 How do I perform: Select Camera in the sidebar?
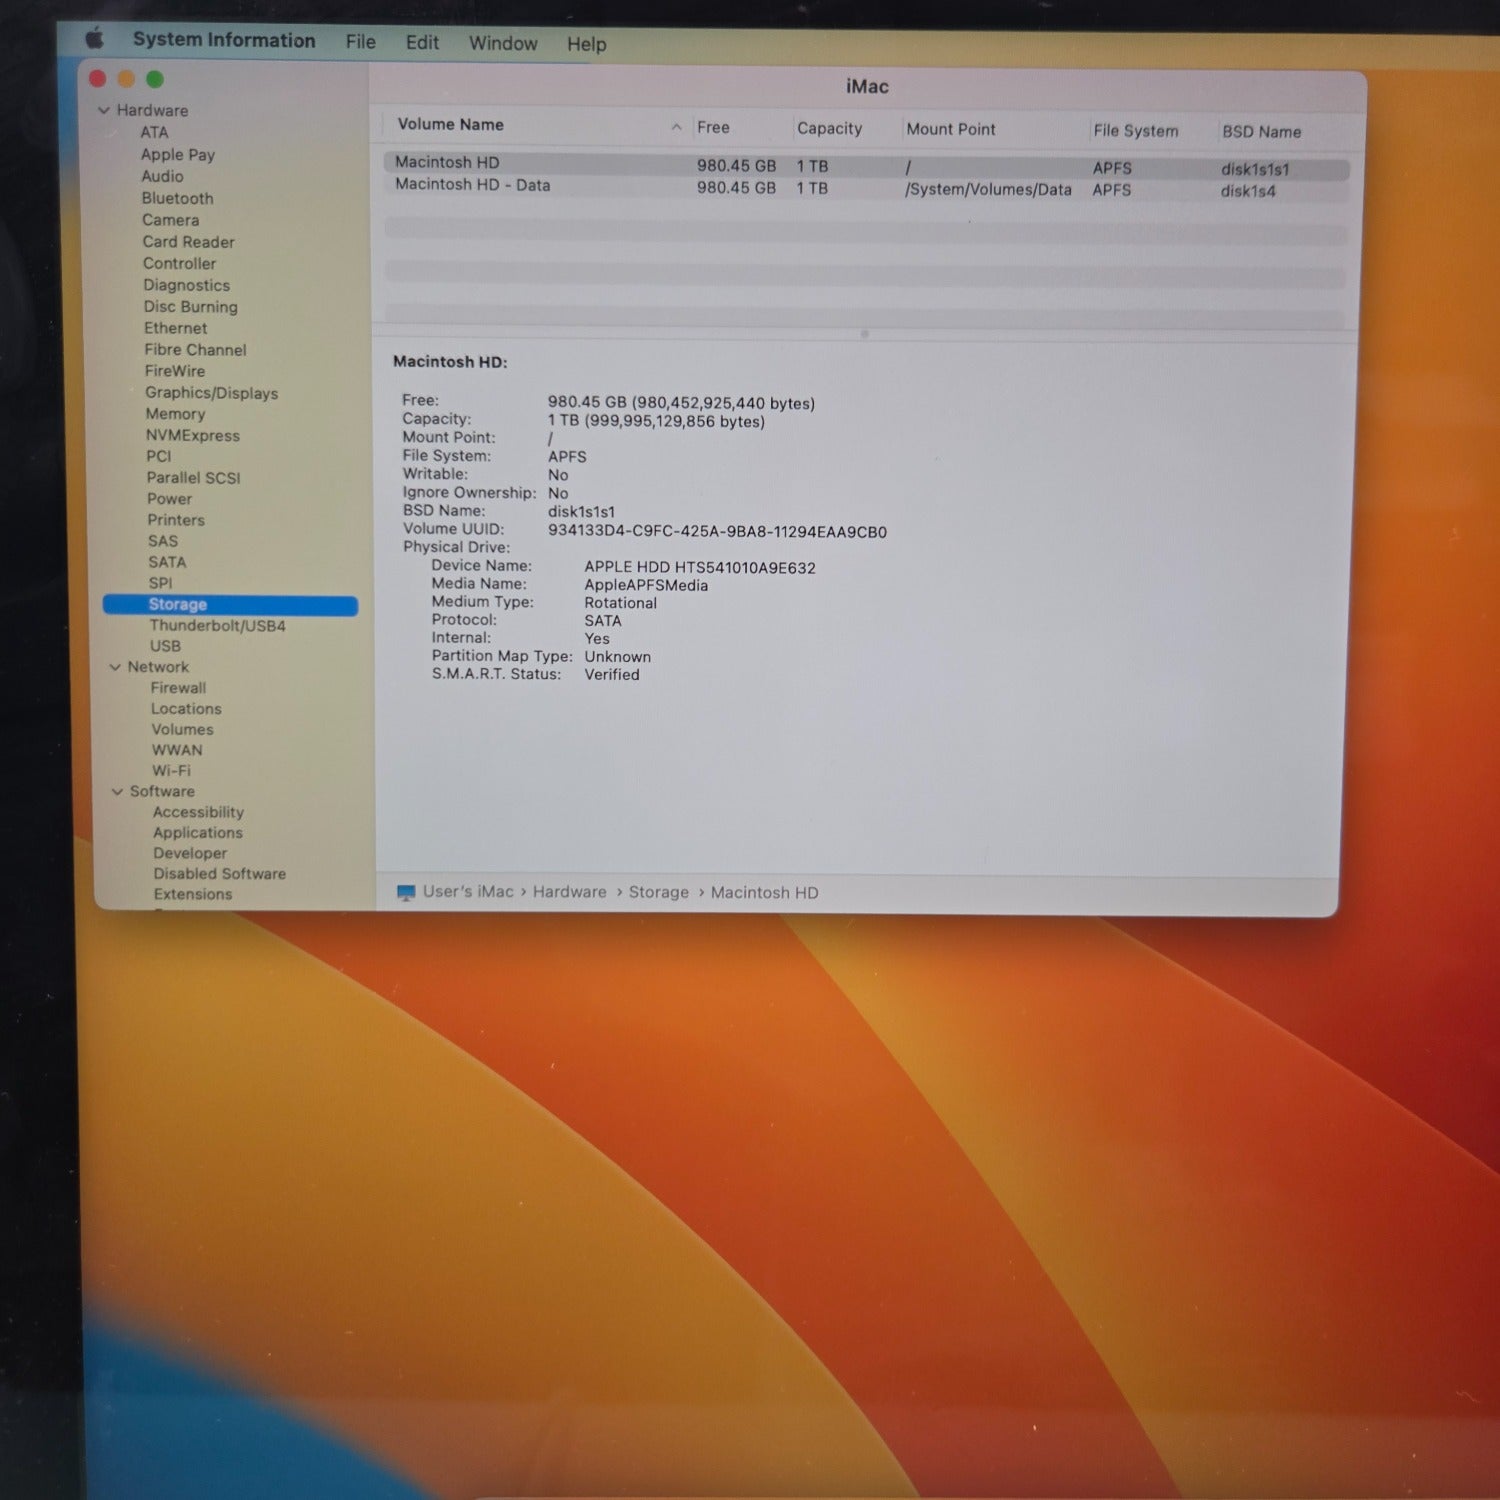(170, 220)
